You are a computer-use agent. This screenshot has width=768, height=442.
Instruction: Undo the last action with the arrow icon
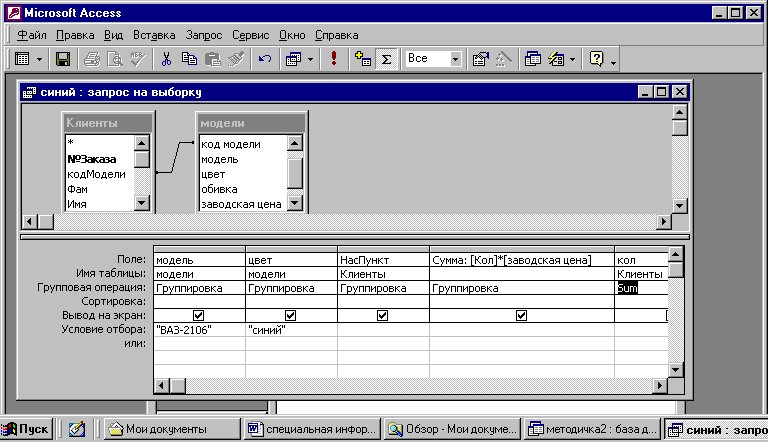265,59
